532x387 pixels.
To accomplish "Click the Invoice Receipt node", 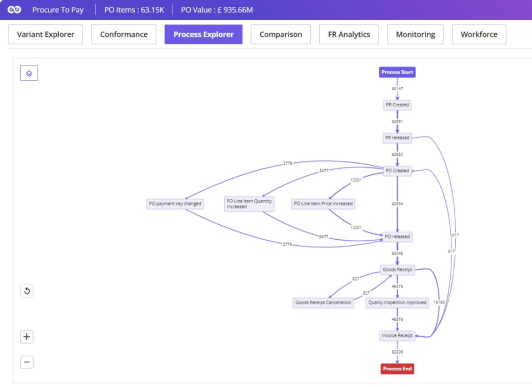I will coord(397,335).
